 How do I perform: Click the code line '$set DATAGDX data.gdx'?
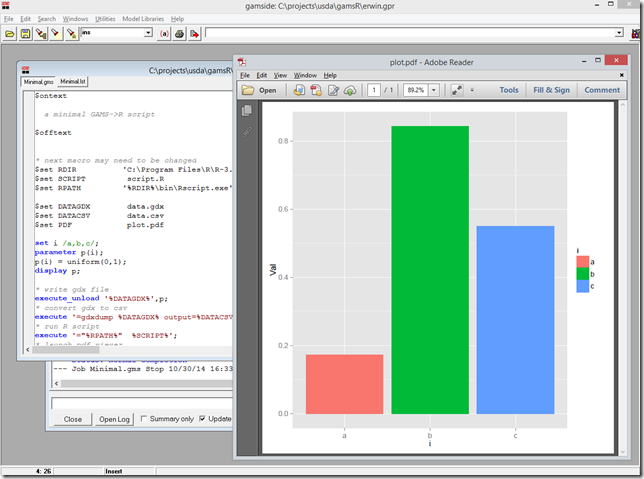(99, 207)
